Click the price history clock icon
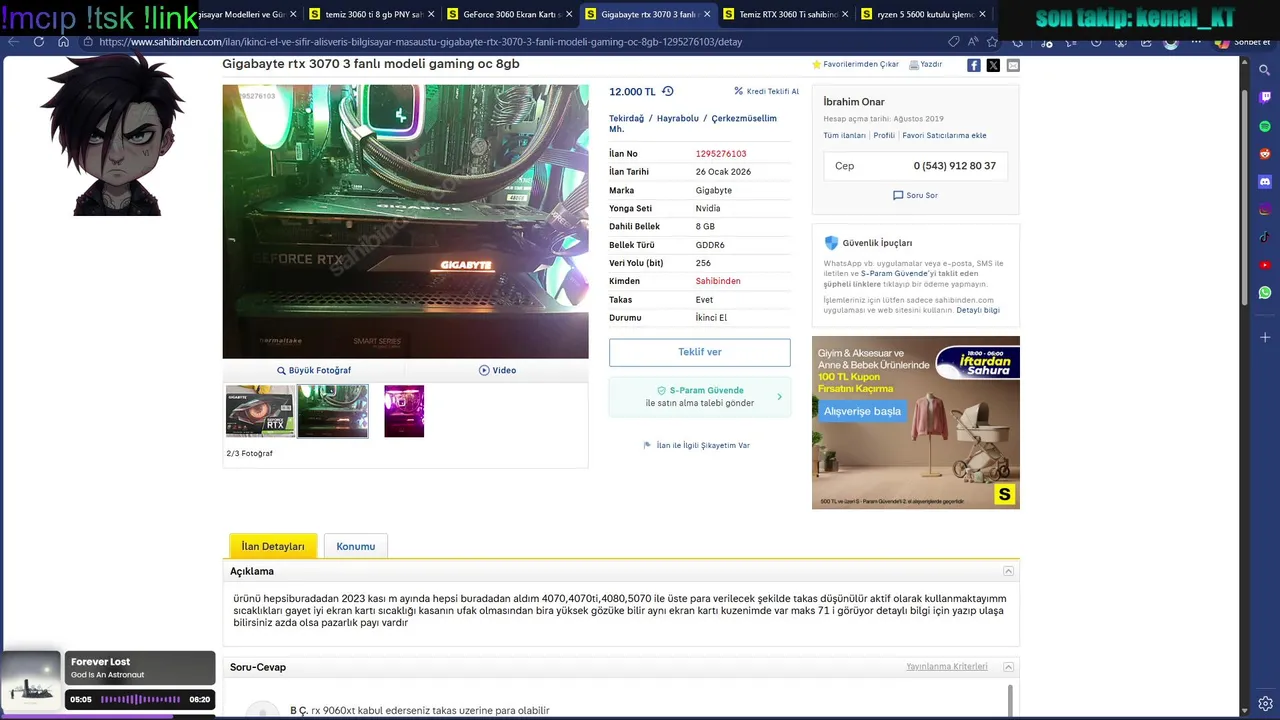The width and height of the screenshot is (1280, 720). pyautogui.click(x=668, y=91)
